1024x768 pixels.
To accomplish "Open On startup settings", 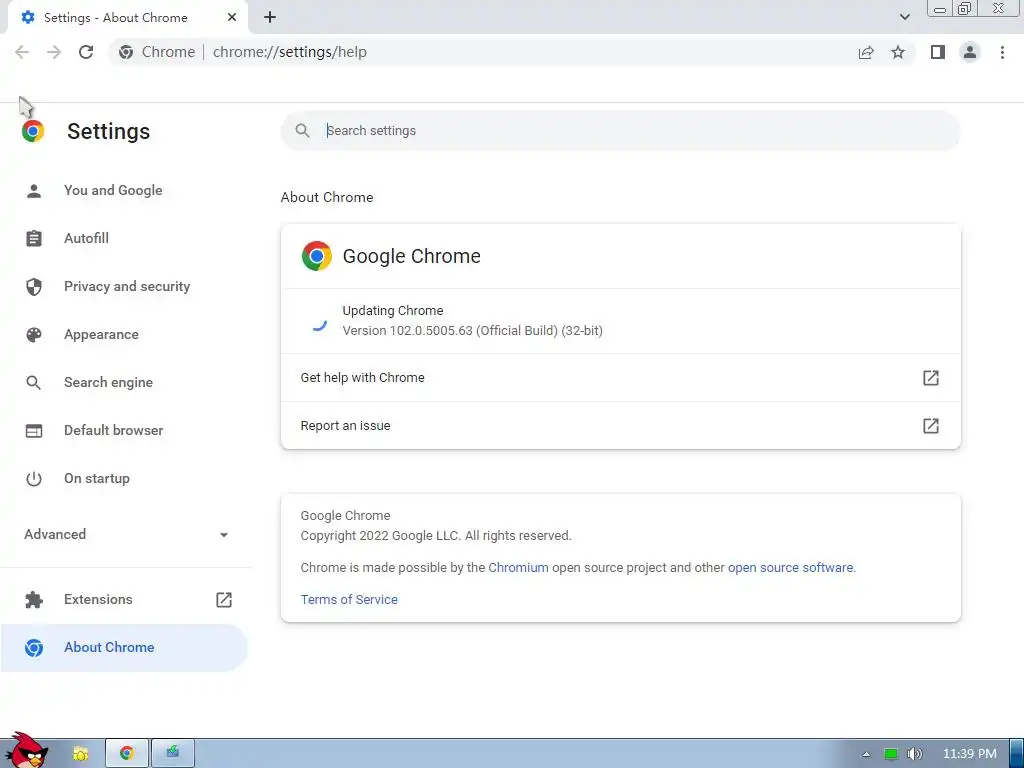I will 124,479.
